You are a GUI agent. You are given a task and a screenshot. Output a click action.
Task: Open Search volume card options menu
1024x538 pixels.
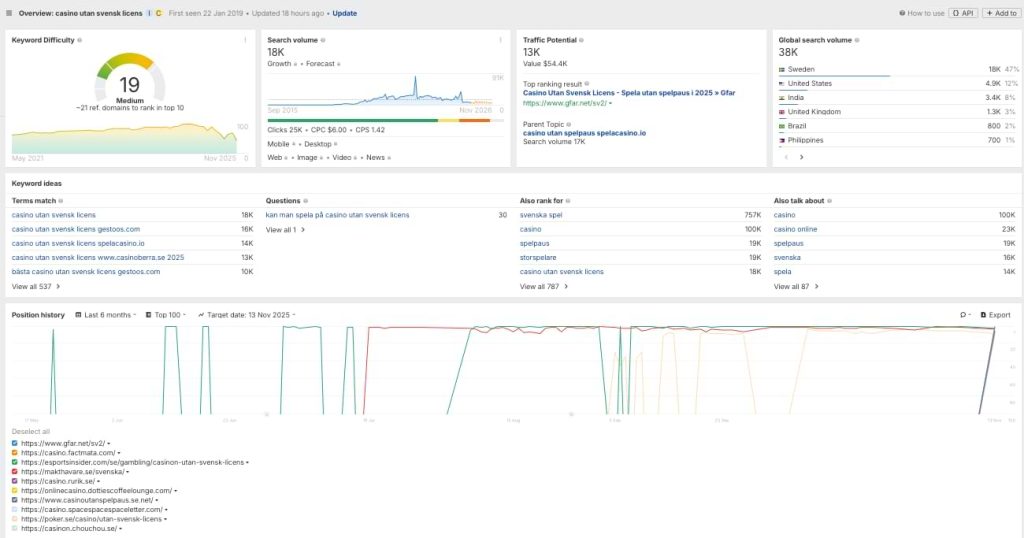click(500, 40)
